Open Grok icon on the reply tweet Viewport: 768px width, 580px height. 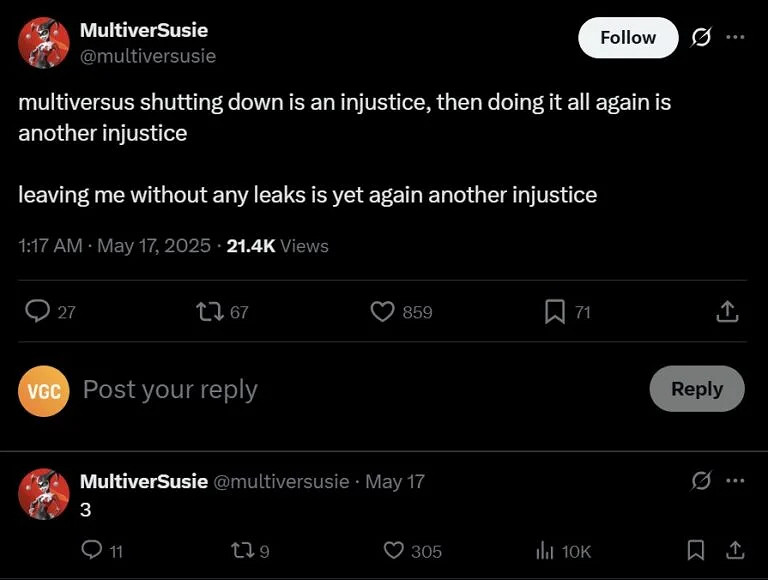(701, 481)
